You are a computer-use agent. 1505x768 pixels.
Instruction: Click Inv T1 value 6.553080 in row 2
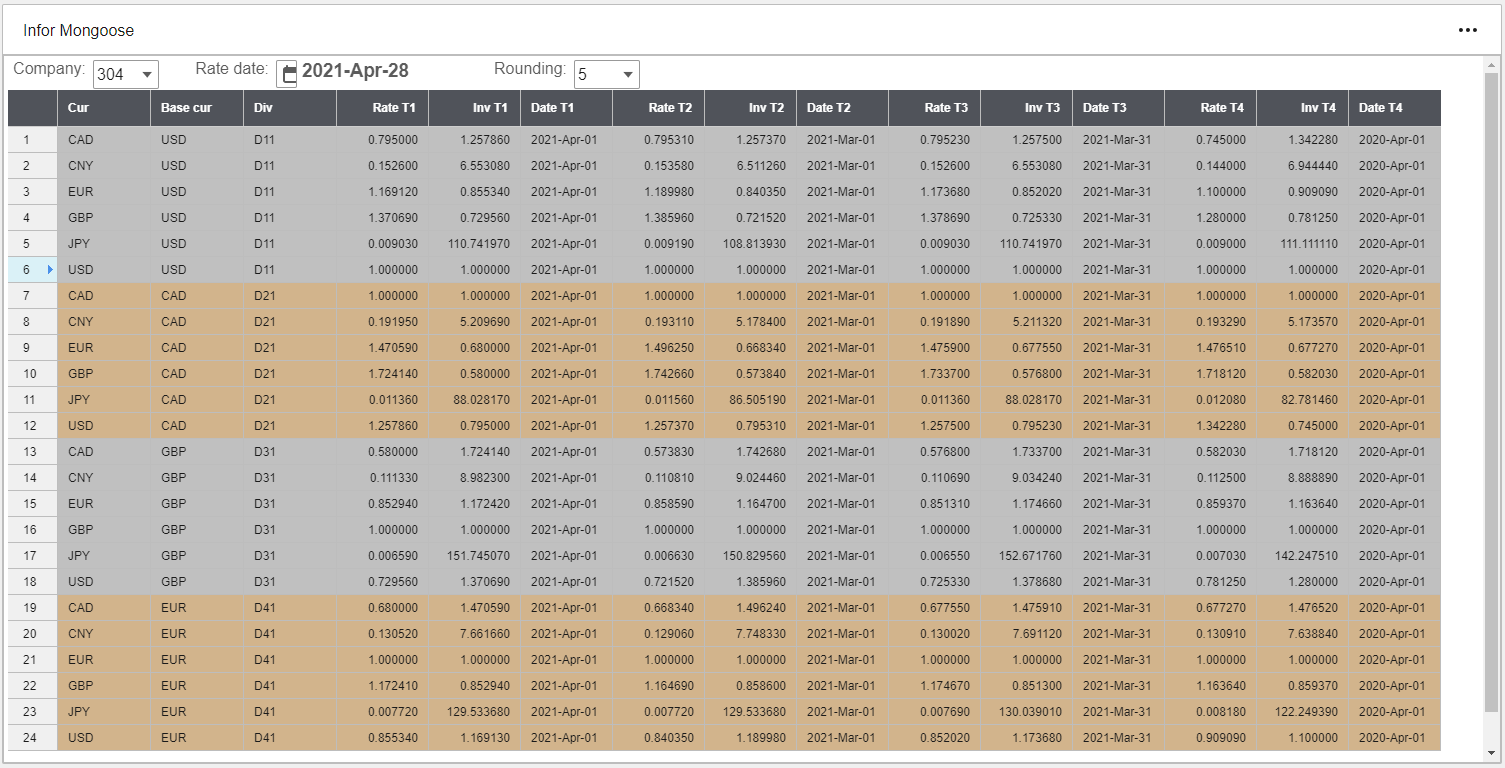click(x=475, y=165)
